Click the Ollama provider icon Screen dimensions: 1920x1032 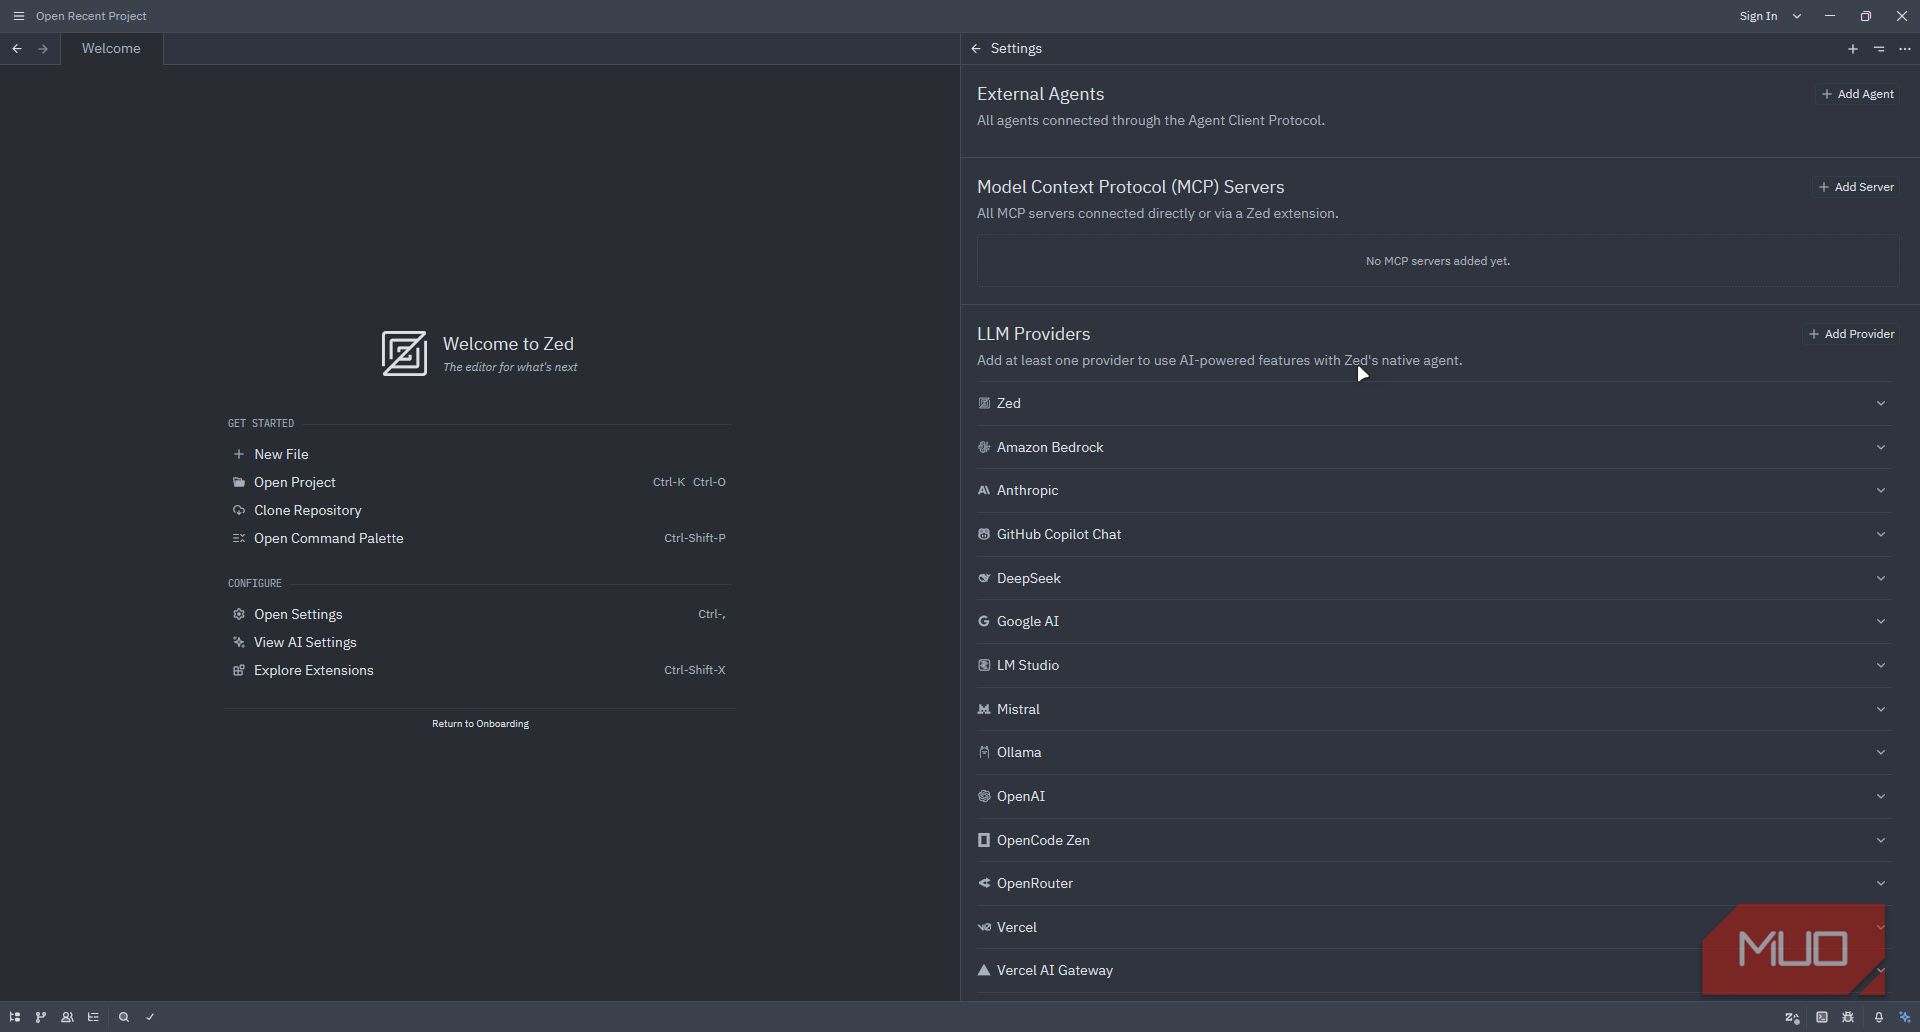coord(984,753)
